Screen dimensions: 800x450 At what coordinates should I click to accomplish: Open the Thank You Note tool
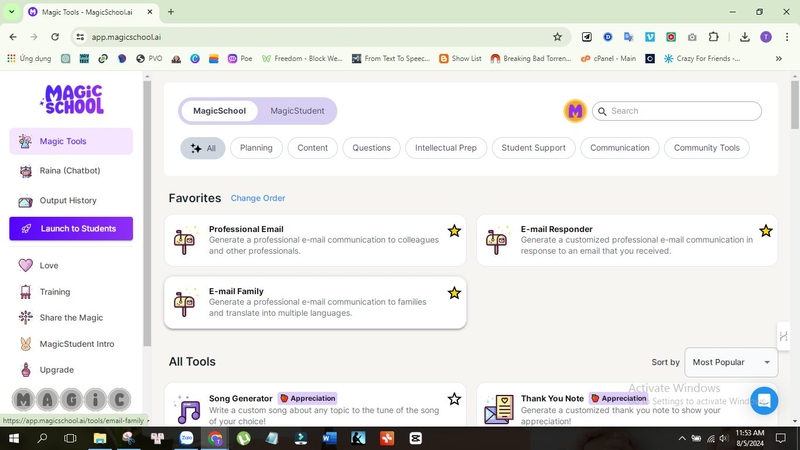[x=627, y=405]
